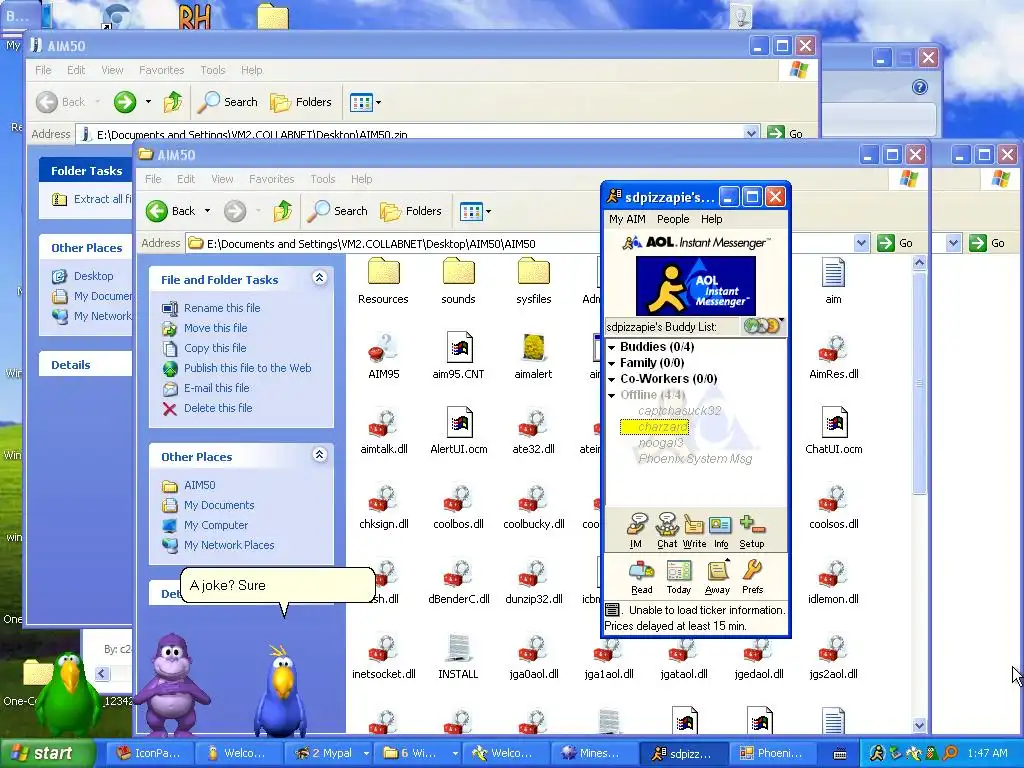Select the sounds folder
1024x768 pixels.
click(x=458, y=281)
